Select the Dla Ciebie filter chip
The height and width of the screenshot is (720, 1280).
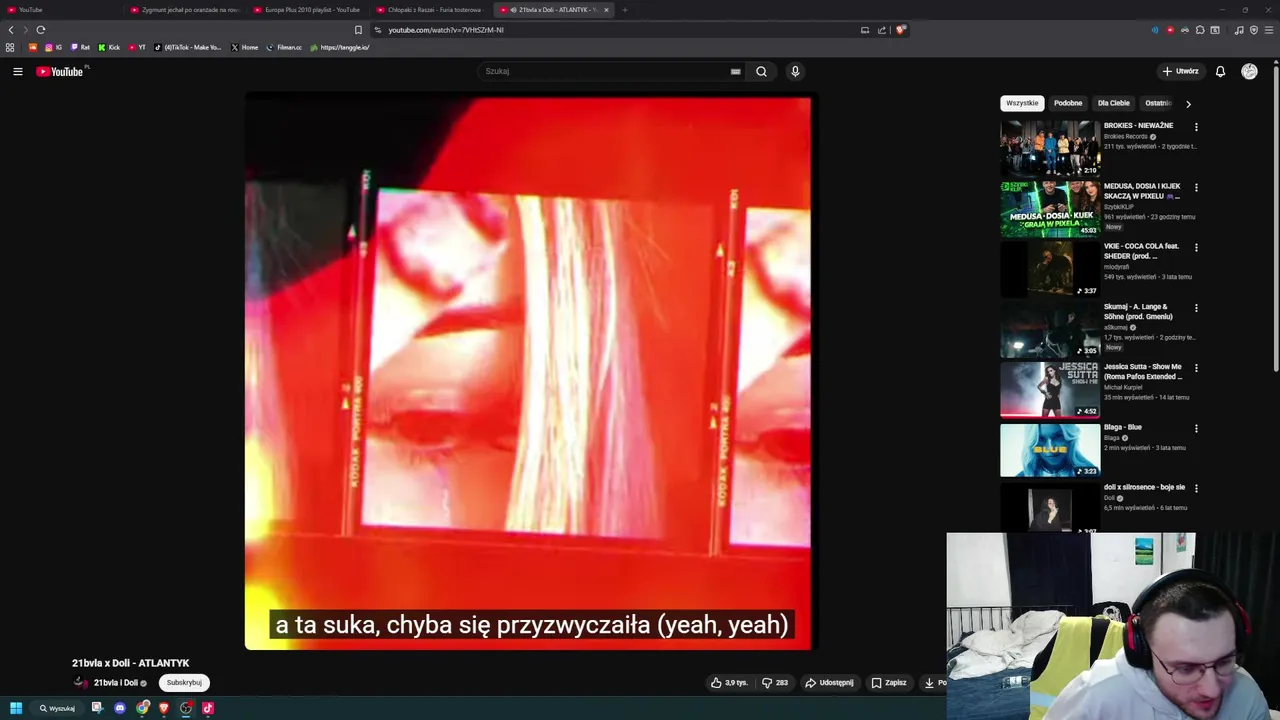[1114, 103]
